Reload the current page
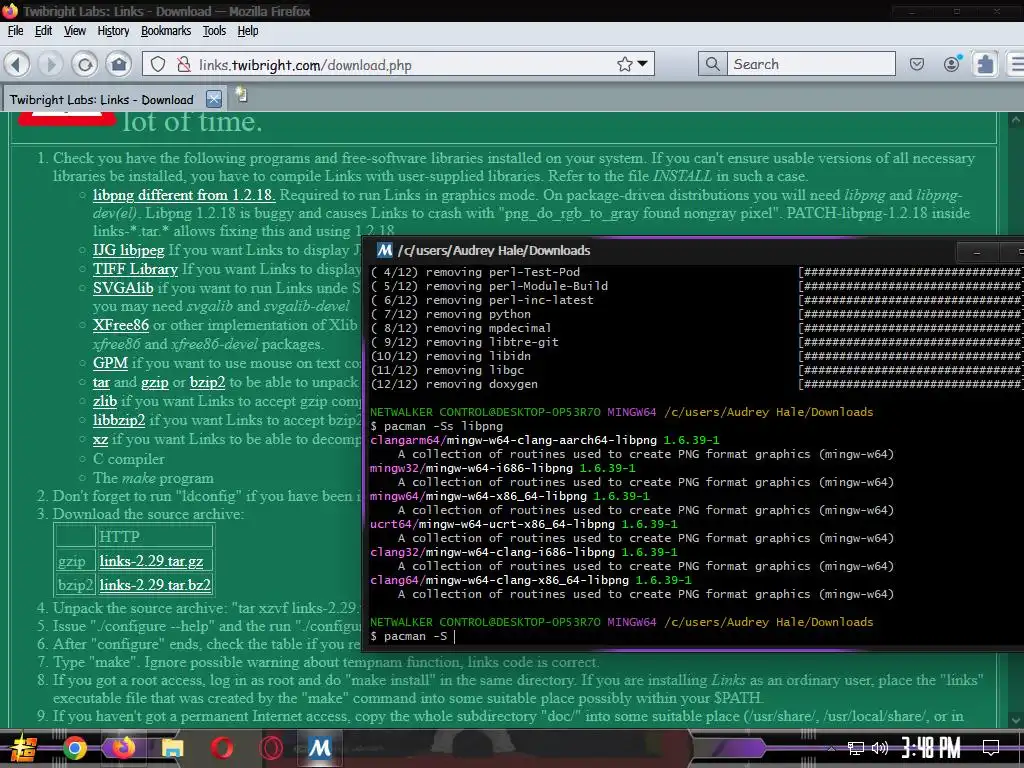Image resolution: width=1024 pixels, height=768 pixels. coord(85,64)
